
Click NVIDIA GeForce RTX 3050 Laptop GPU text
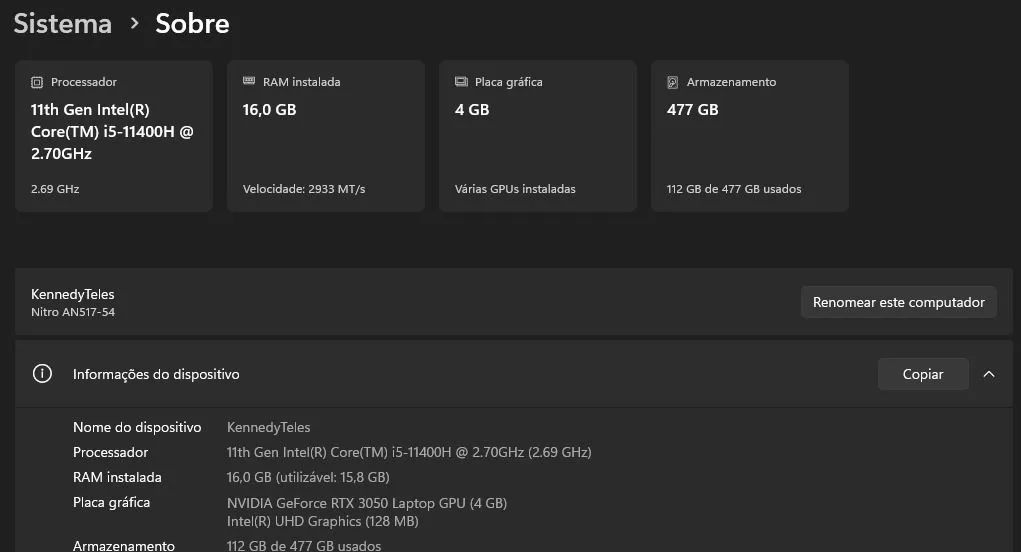[367, 503]
